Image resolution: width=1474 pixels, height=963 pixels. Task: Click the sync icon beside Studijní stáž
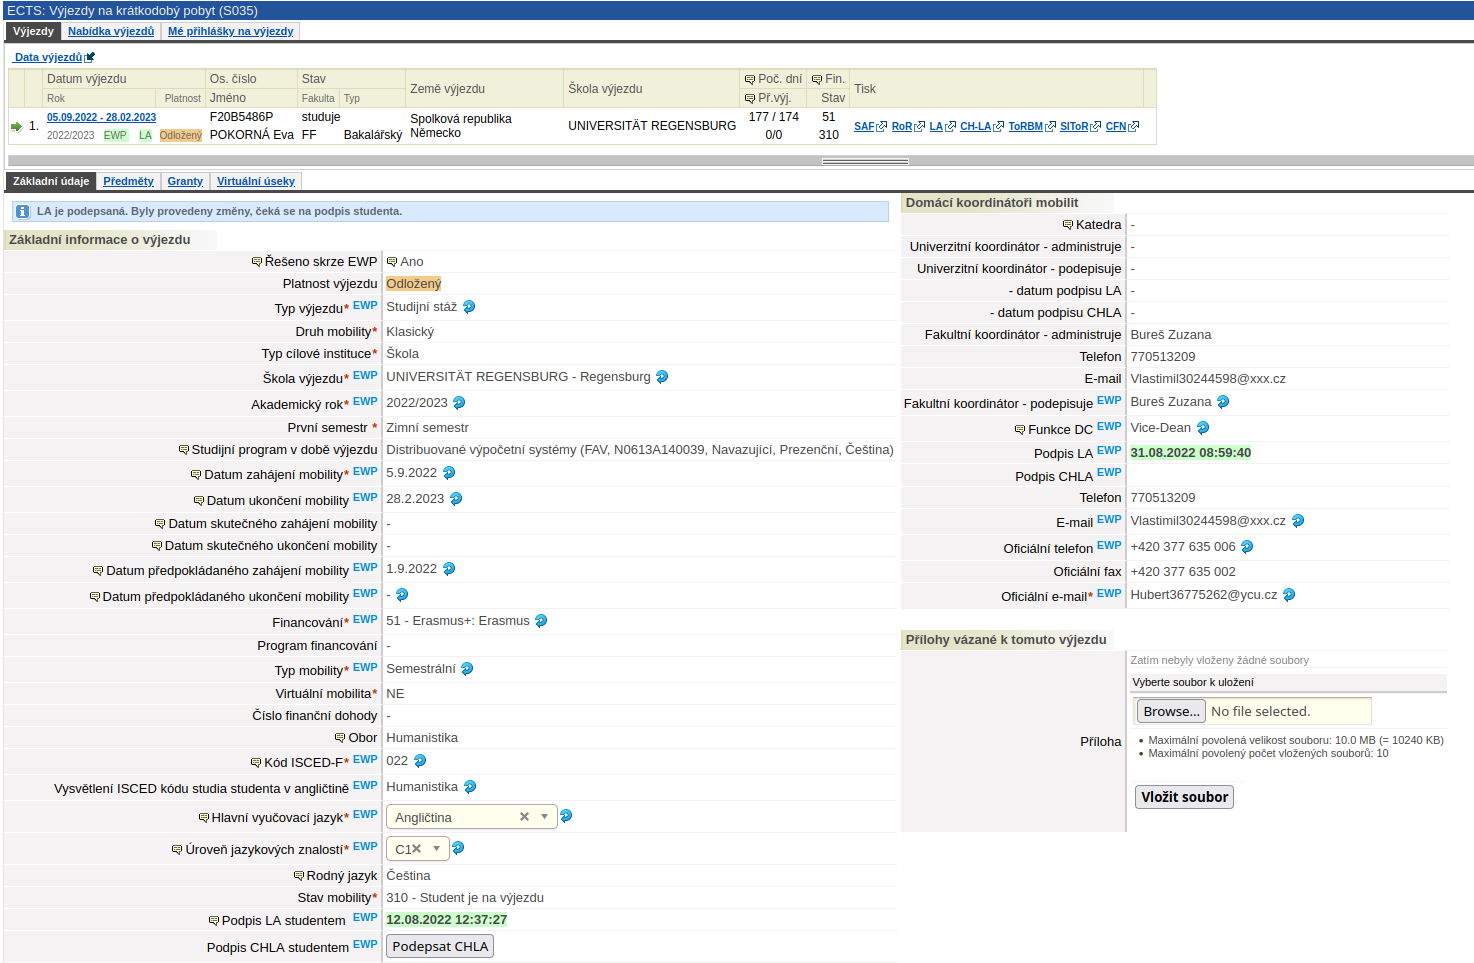click(x=469, y=307)
